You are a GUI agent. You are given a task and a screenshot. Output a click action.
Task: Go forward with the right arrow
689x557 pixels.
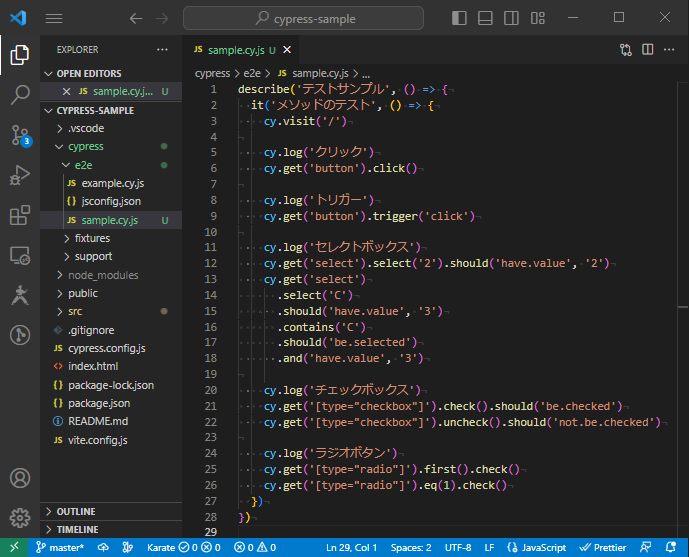[162, 18]
